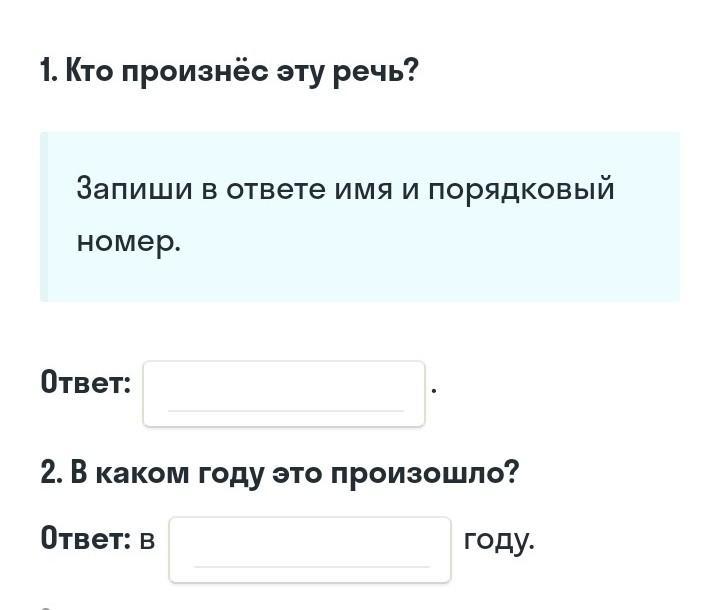Click the underline inside the year field

coord(311,566)
